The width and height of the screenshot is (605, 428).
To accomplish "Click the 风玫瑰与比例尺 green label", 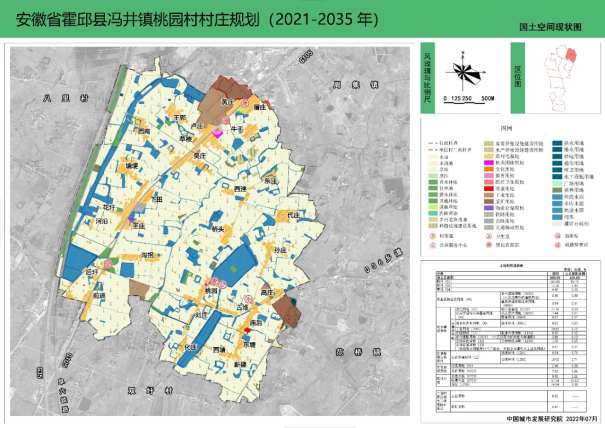I will click(430, 77).
